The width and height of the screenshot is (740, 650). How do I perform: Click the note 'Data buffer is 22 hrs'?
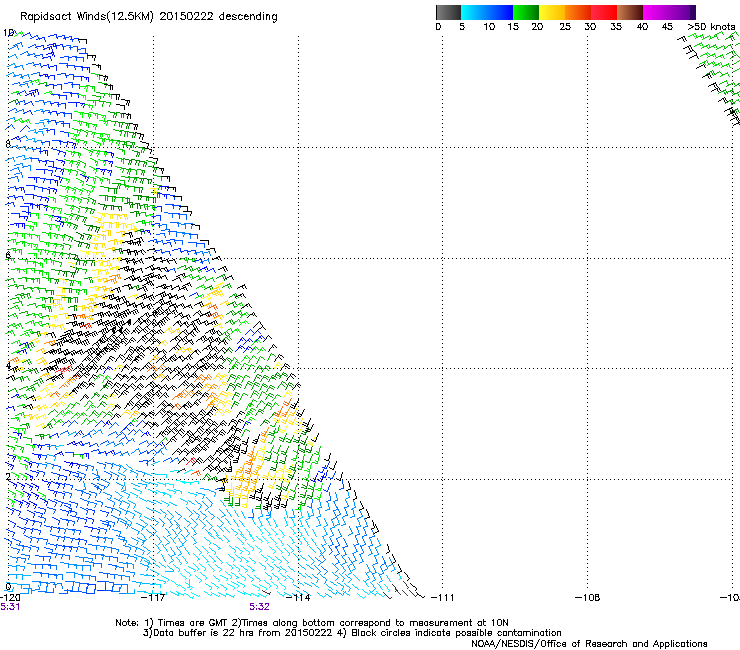[x=203, y=633]
